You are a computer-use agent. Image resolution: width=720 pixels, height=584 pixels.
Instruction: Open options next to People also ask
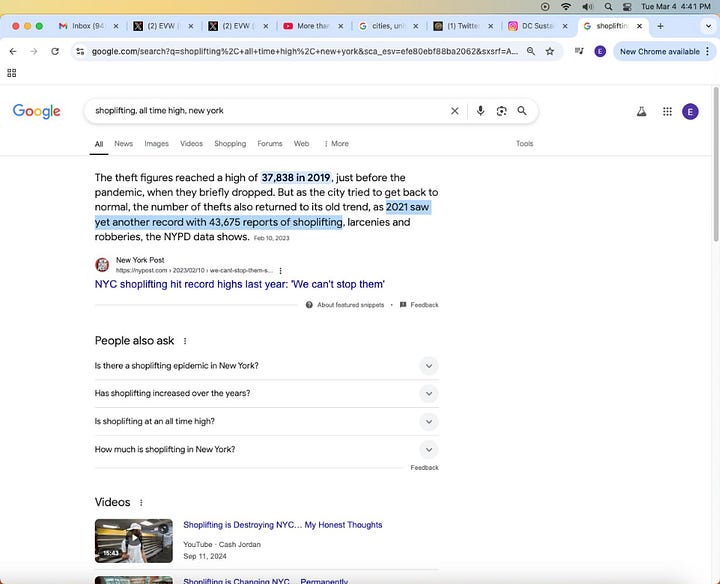185,341
